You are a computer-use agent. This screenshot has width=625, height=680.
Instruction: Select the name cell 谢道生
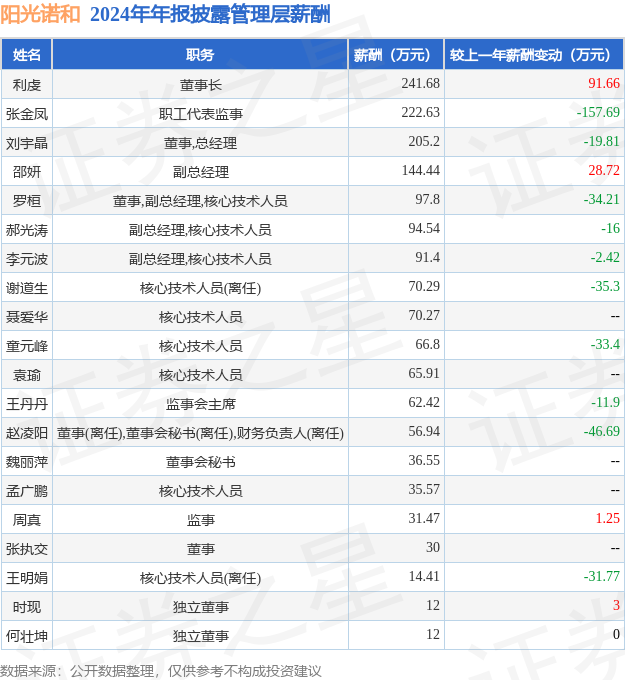click(x=26, y=288)
